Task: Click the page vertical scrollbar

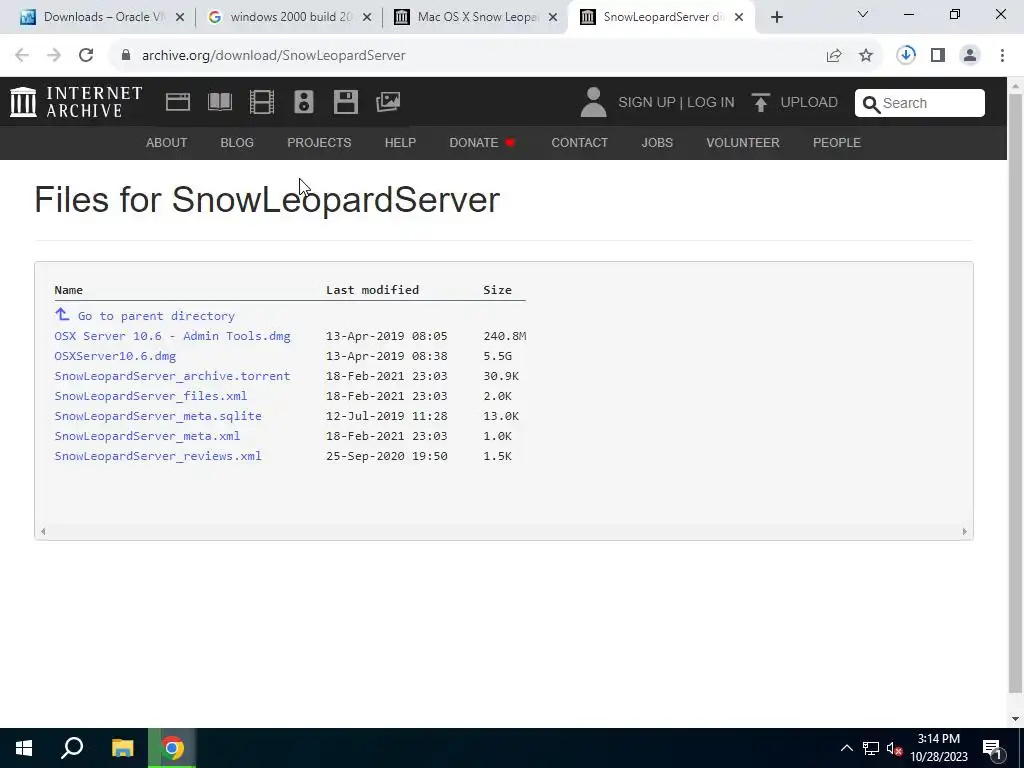Action: pos(1015,392)
